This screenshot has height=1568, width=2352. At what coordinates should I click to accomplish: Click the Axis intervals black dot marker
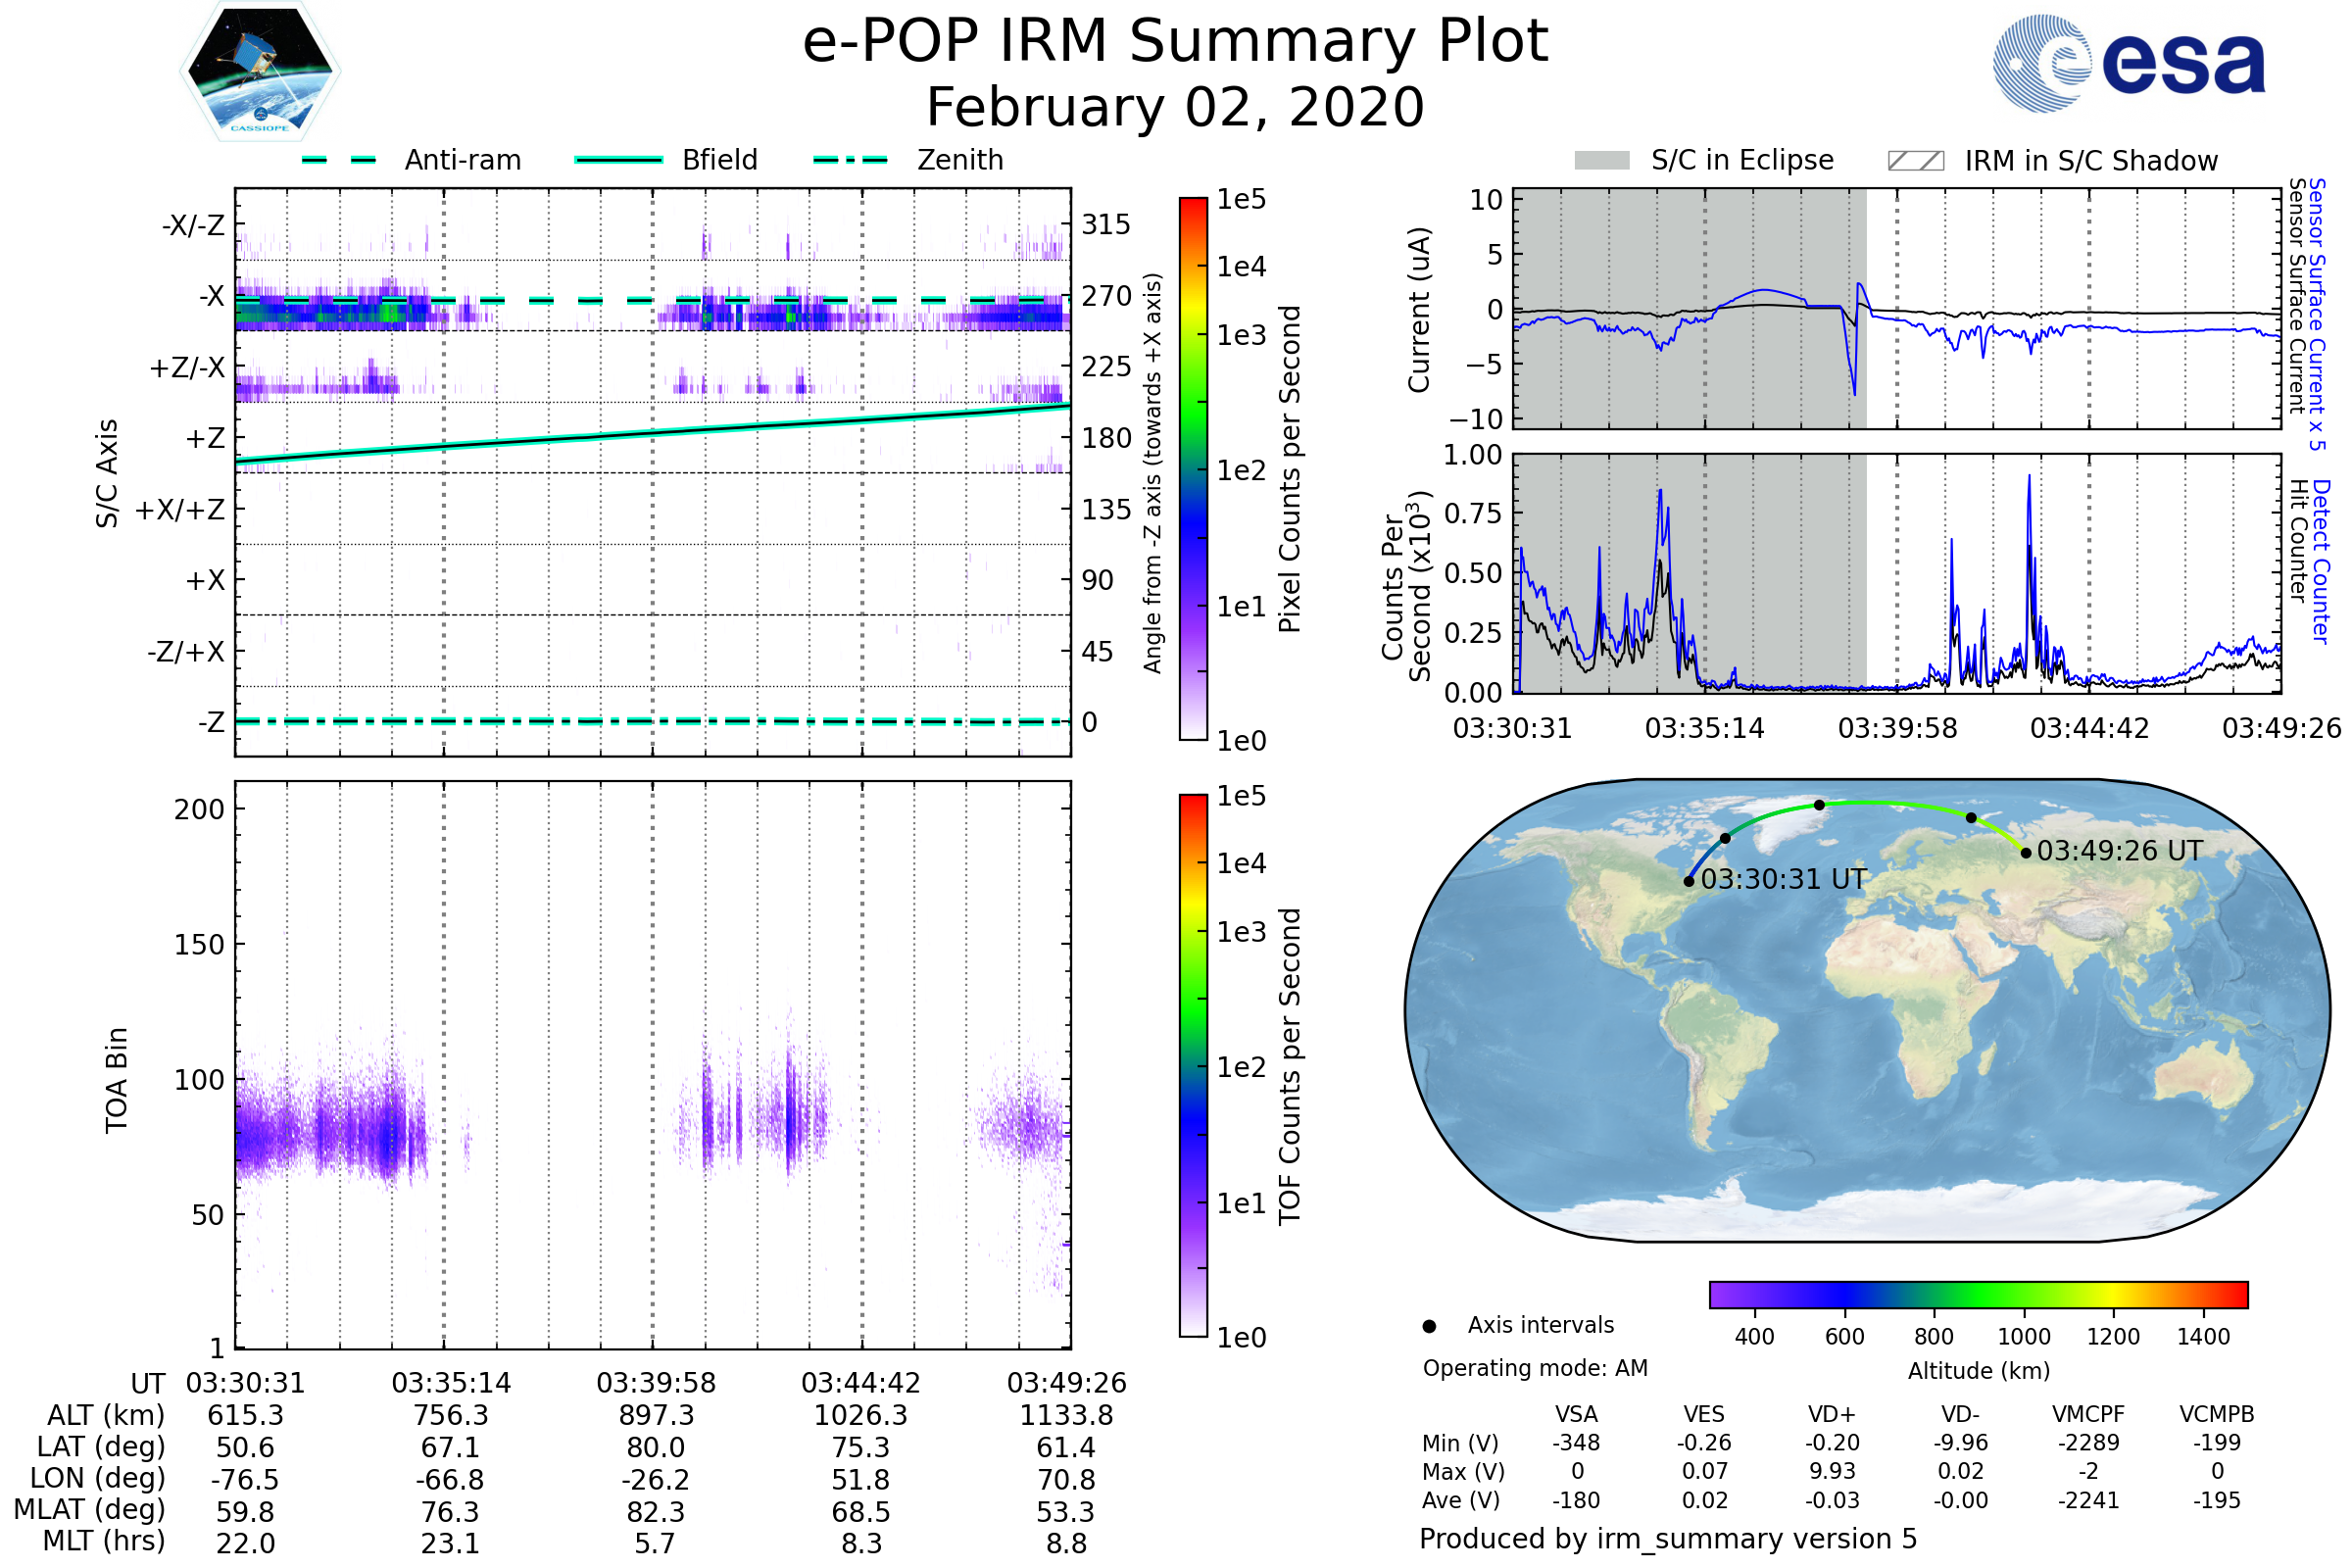1429,1326
